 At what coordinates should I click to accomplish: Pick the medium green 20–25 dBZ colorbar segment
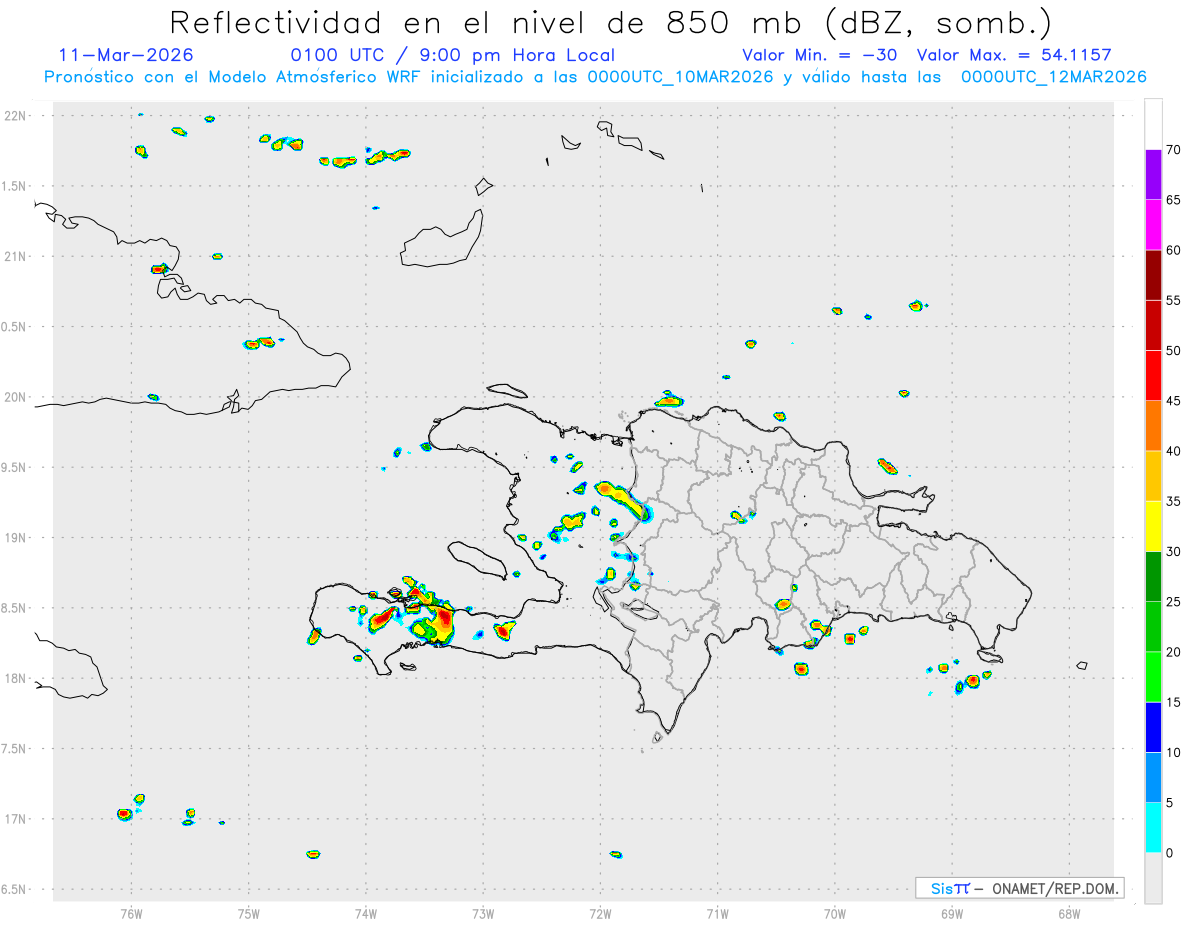tap(1153, 627)
